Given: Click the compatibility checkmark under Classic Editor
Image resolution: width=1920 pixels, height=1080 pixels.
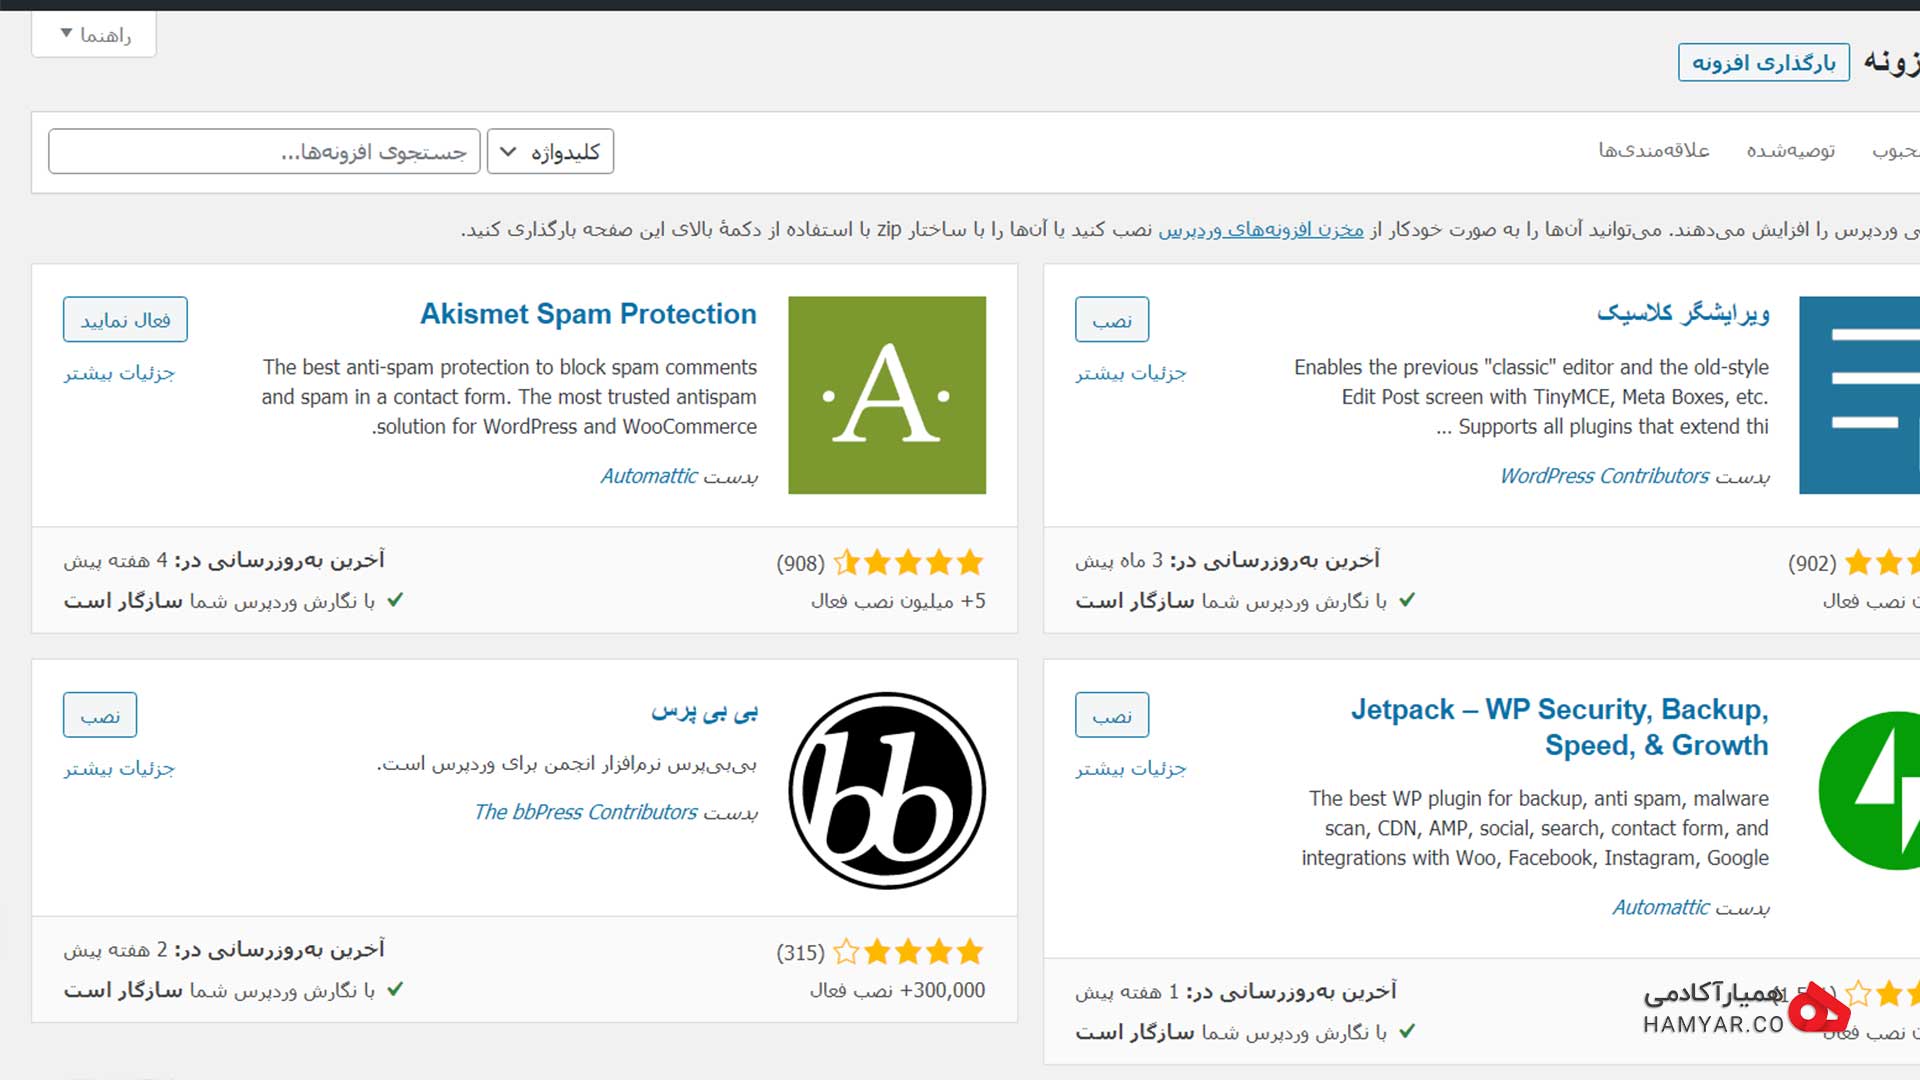Looking at the screenshot, I should (x=1407, y=600).
